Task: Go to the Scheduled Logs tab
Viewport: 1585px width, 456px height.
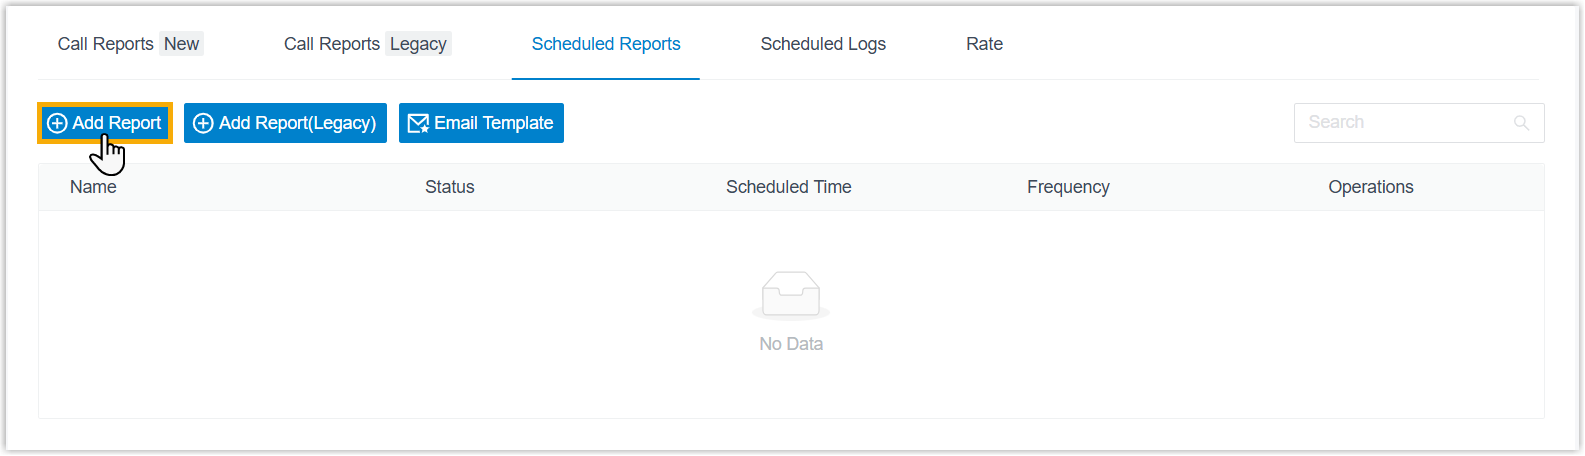Action: tap(823, 44)
